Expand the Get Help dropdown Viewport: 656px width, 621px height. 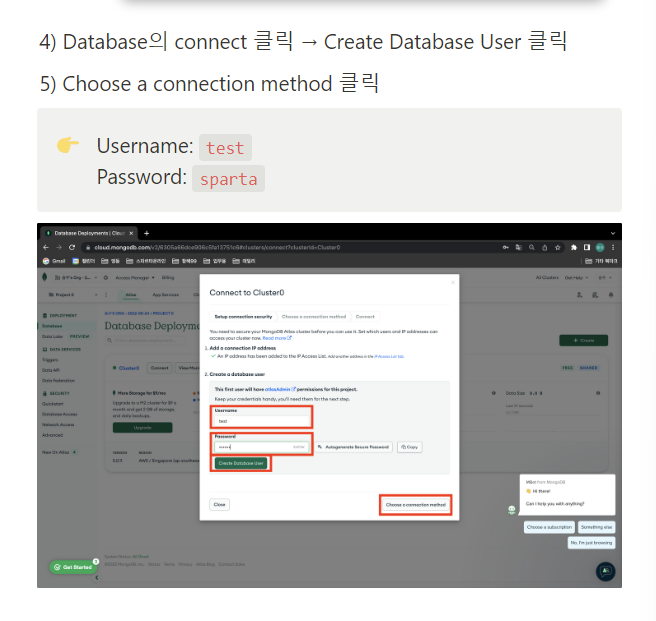click(576, 277)
